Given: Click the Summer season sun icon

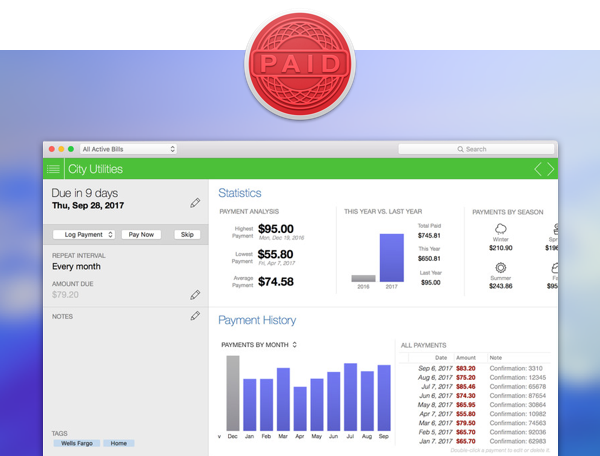Looking at the screenshot, I should tap(501, 267).
